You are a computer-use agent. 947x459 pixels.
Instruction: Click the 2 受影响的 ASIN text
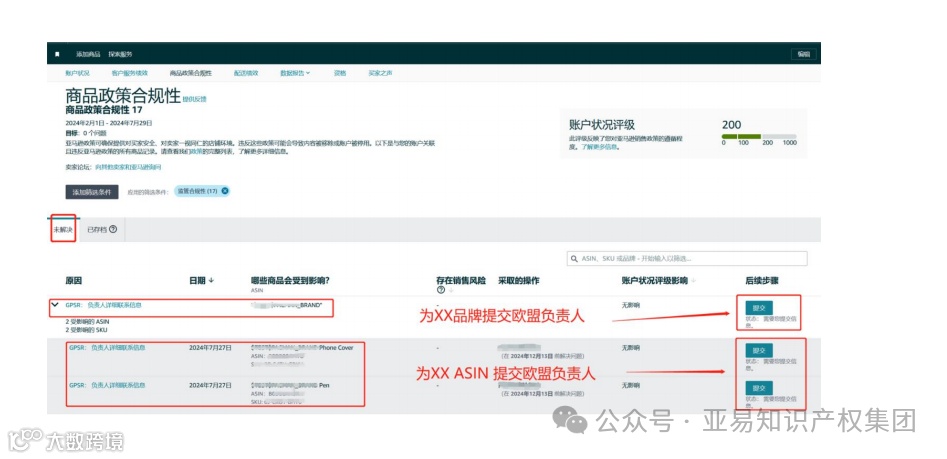(x=88, y=322)
